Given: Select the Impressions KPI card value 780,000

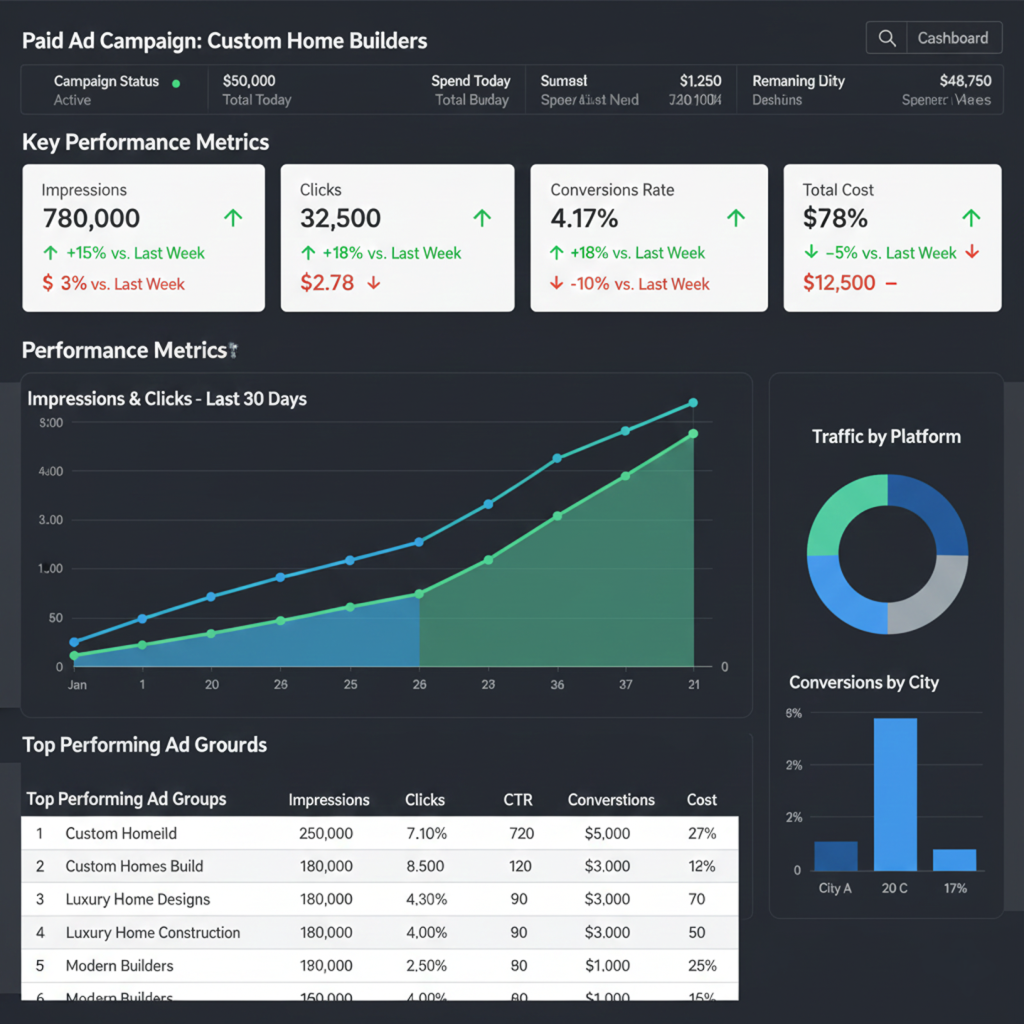Looking at the screenshot, I should pyautogui.click(x=91, y=218).
